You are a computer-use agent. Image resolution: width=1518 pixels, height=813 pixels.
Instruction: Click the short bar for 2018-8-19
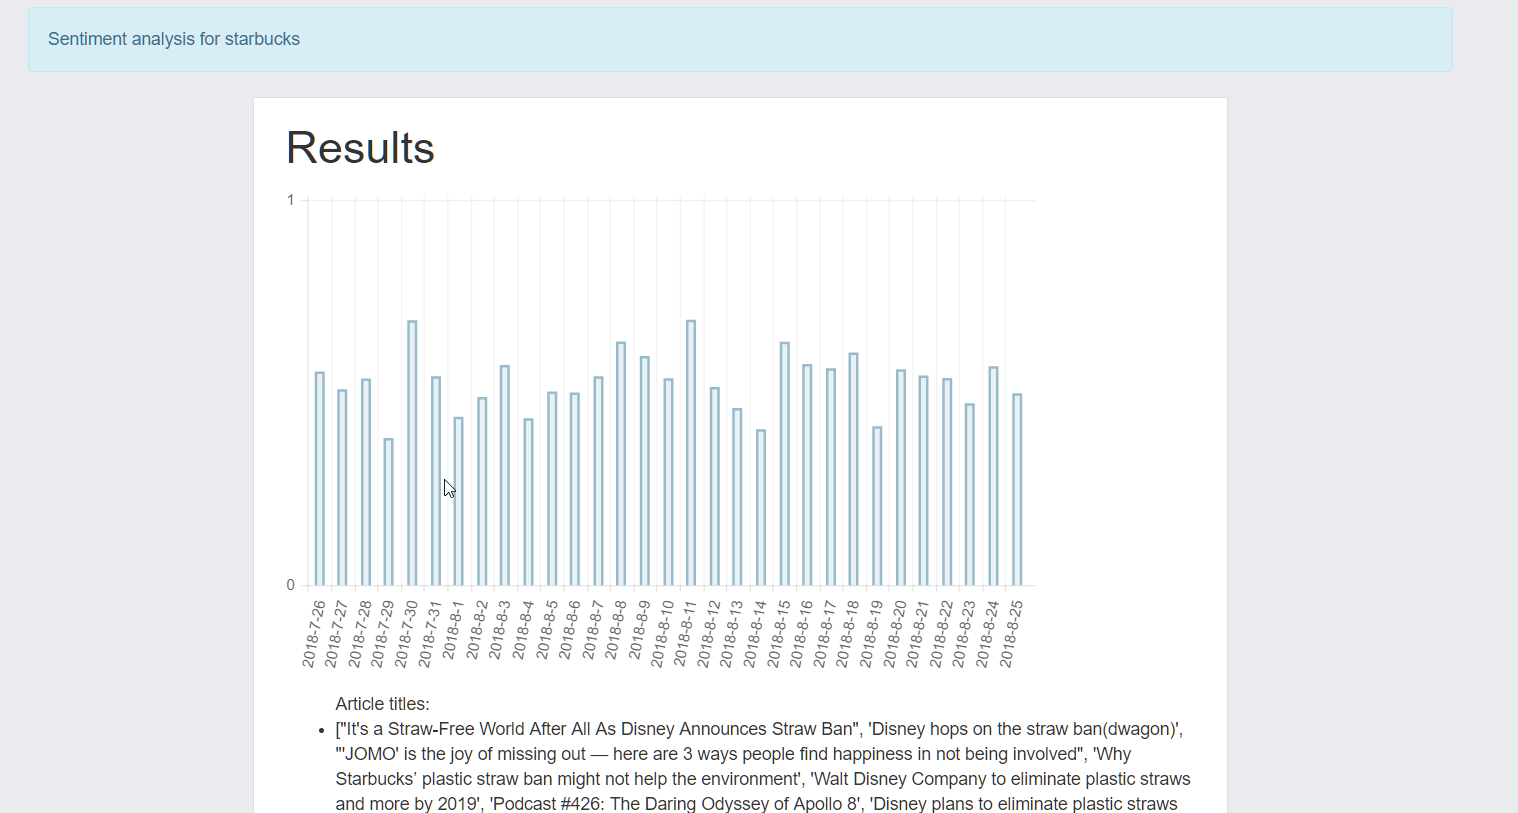pos(877,506)
